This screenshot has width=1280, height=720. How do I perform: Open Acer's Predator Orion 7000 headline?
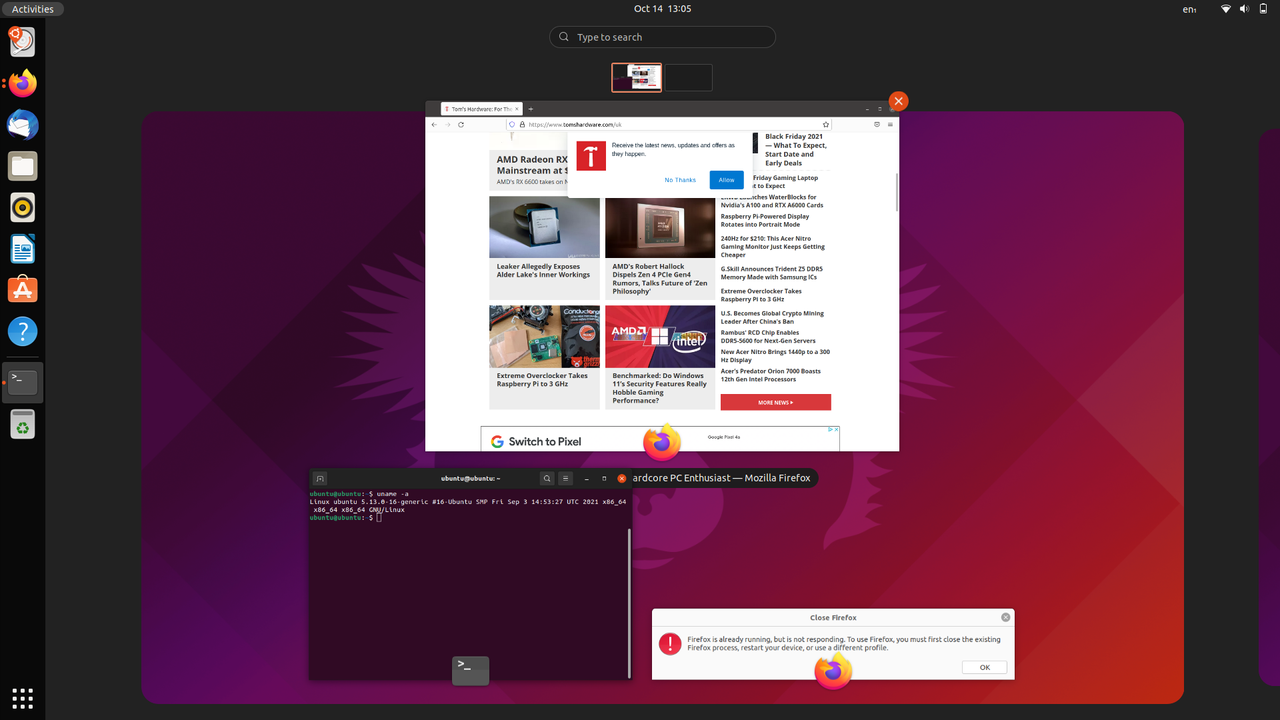coord(771,375)
